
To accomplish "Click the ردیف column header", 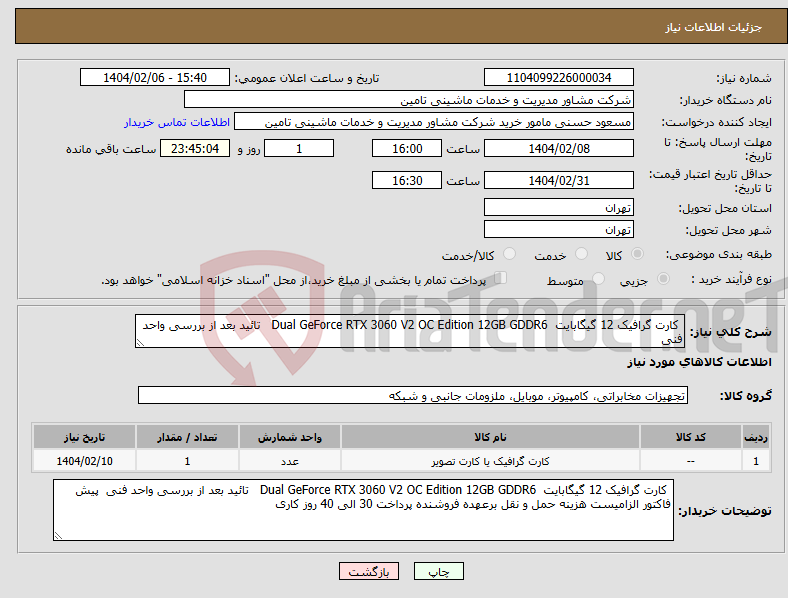I will click(756, 437).
